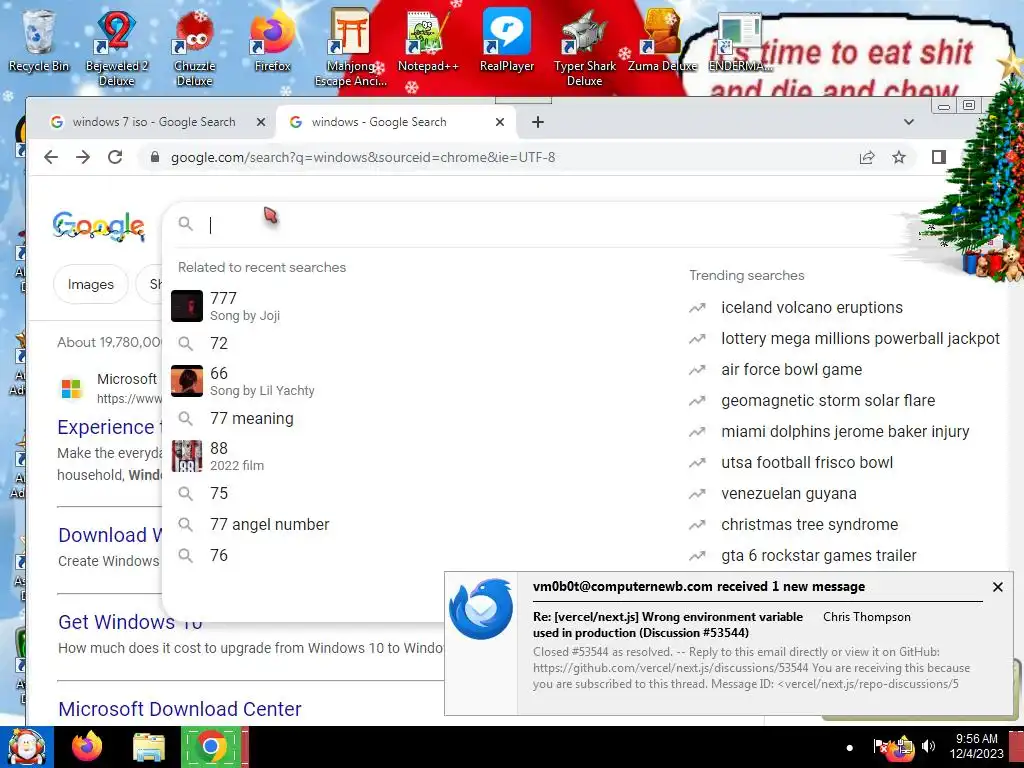Open Firefox desktop shortcut
The height and width of the screenshot is (768, 1024).
click(272, 40)
